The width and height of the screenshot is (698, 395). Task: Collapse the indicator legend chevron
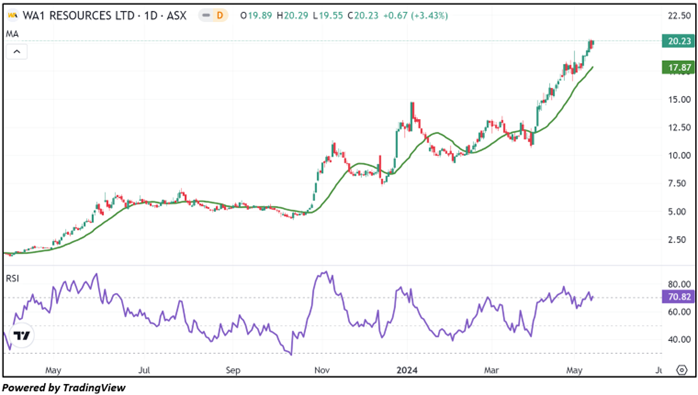point(17,52)
